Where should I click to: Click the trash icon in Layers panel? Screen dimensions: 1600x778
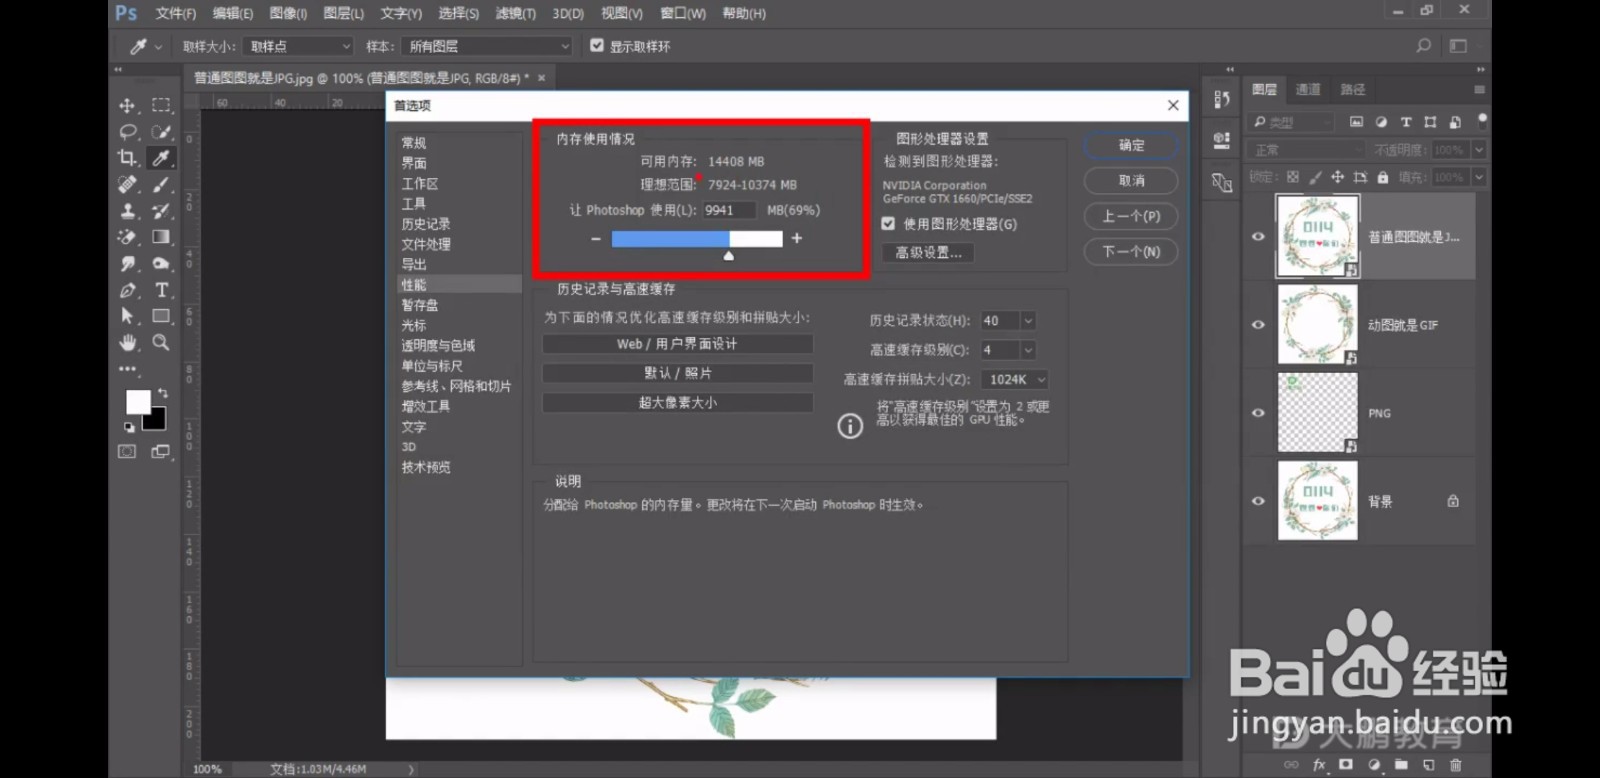click(x=1455, y=765)
